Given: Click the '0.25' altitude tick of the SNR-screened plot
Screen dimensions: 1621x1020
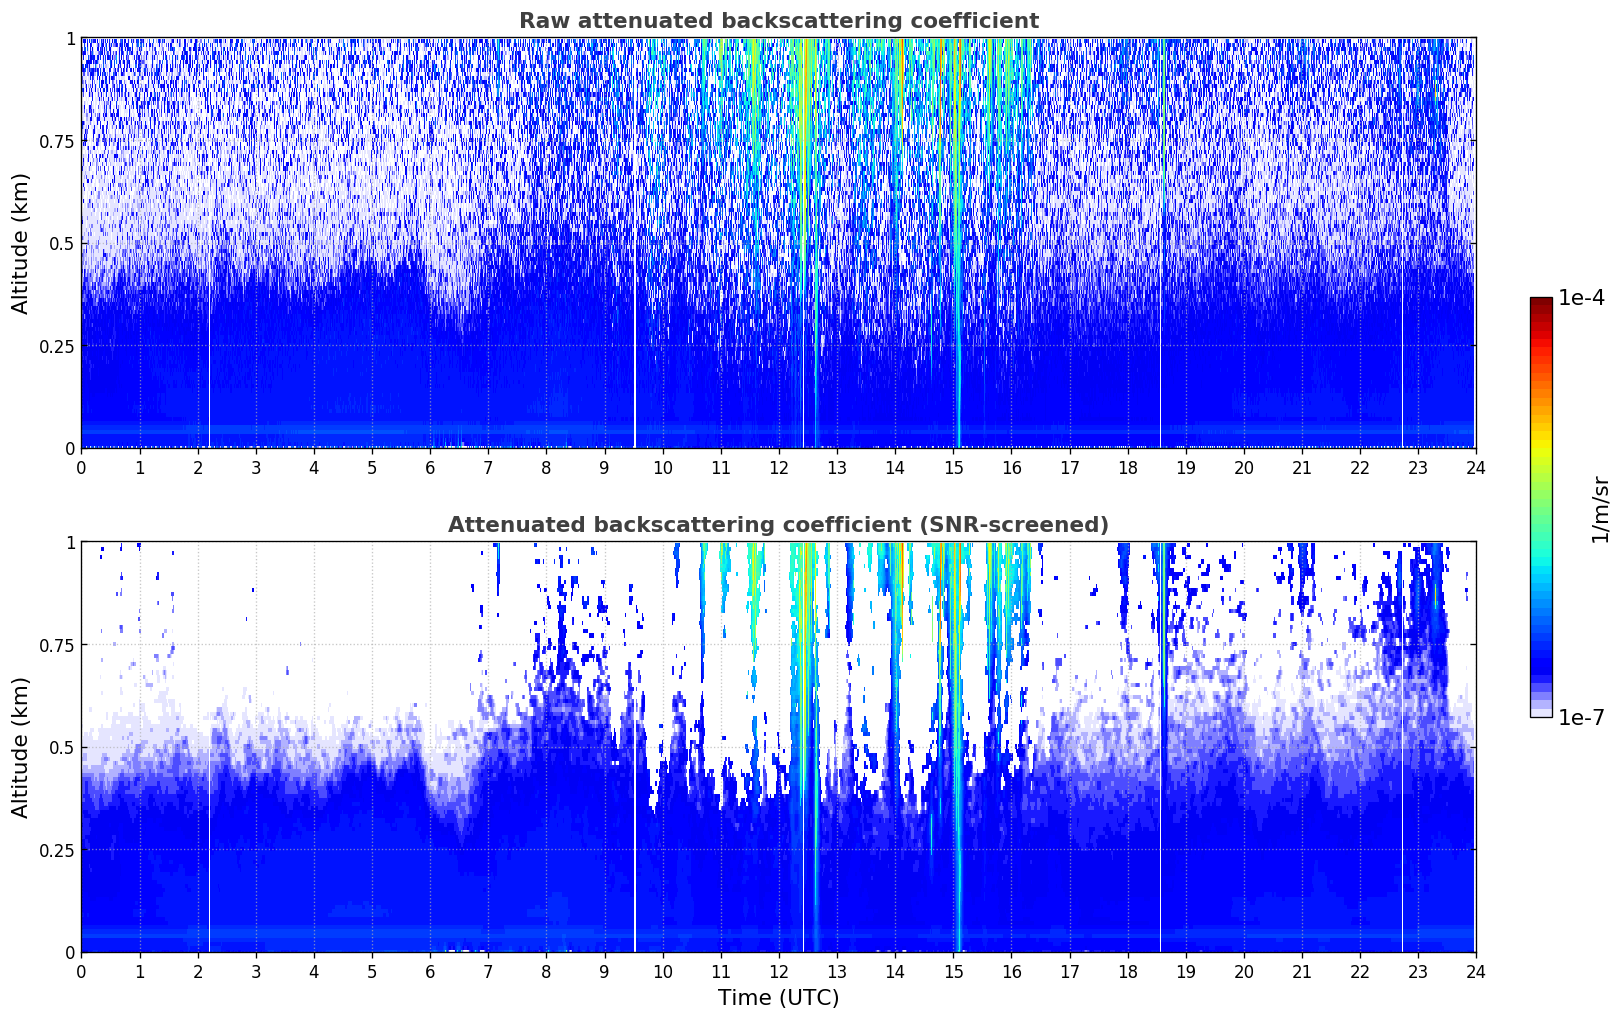Looking at the screenshot, I should [59, 850].
